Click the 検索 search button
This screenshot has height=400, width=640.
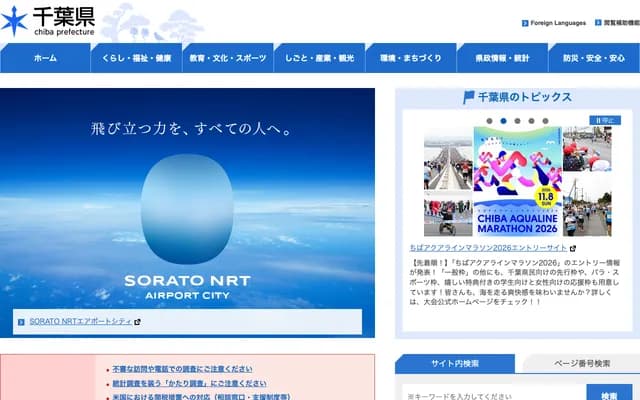click(x=609, y=394)
